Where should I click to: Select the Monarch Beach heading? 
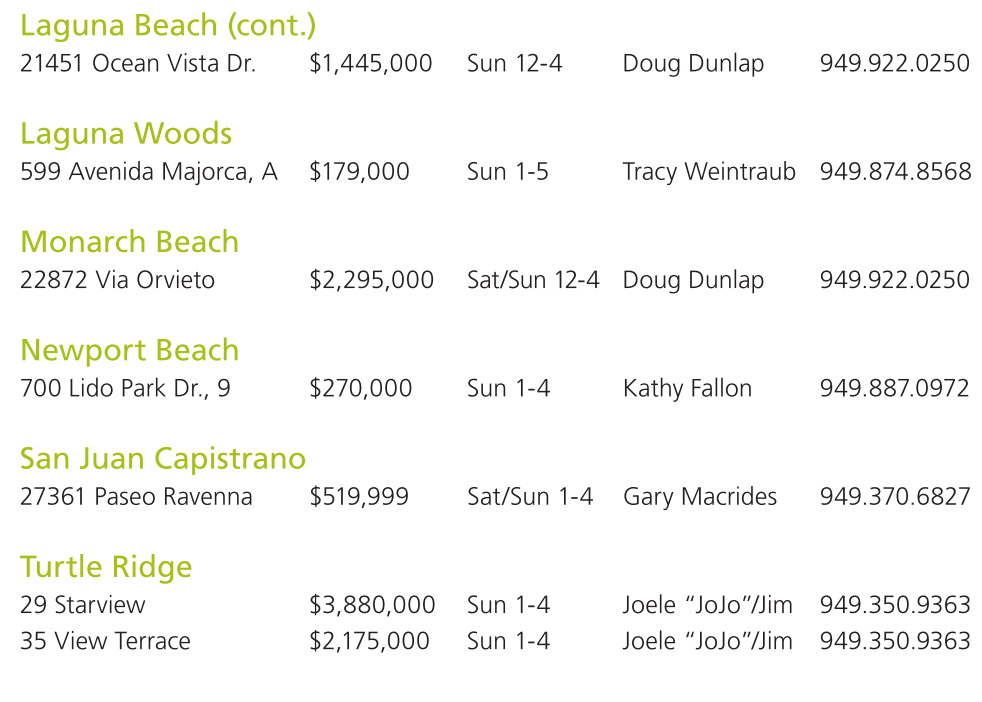[130, 242]
